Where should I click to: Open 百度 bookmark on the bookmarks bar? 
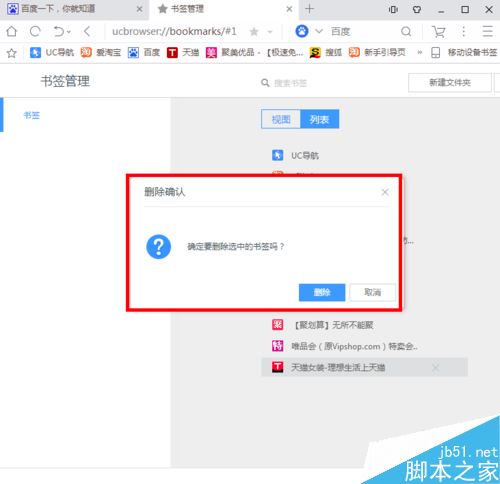(144, 52)
